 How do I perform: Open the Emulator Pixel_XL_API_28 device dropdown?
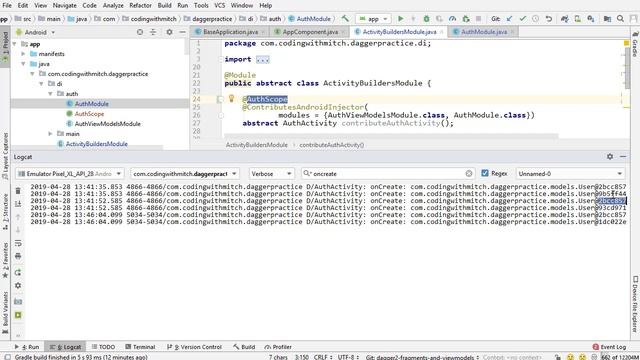click(69, 173)
